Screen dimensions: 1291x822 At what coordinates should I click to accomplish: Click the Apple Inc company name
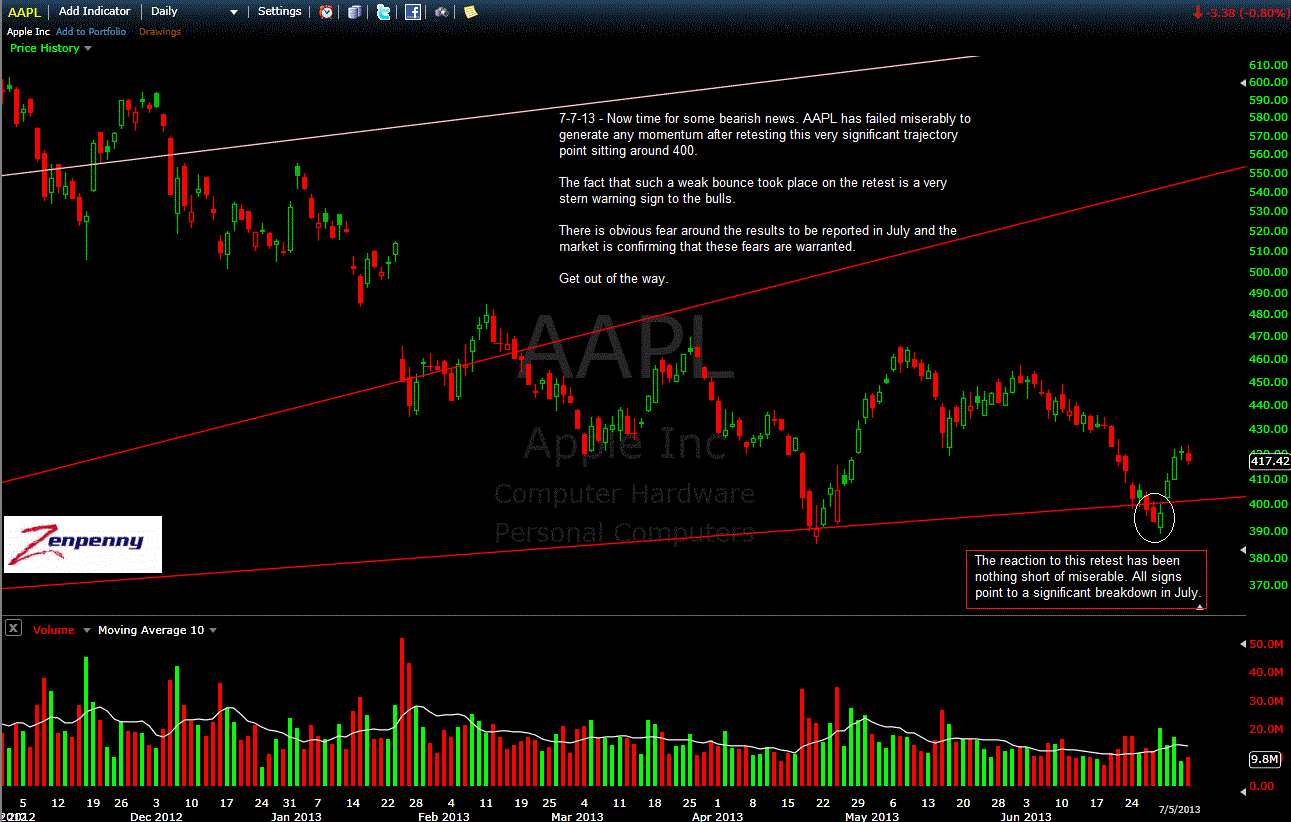(x=27, y=32)
